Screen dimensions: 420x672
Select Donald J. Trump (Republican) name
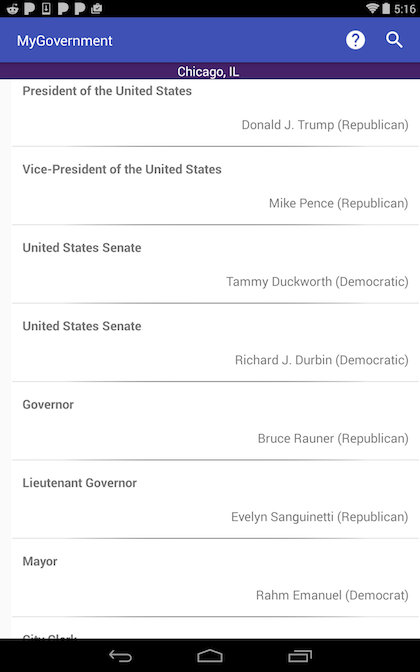(x=325, y=125)
